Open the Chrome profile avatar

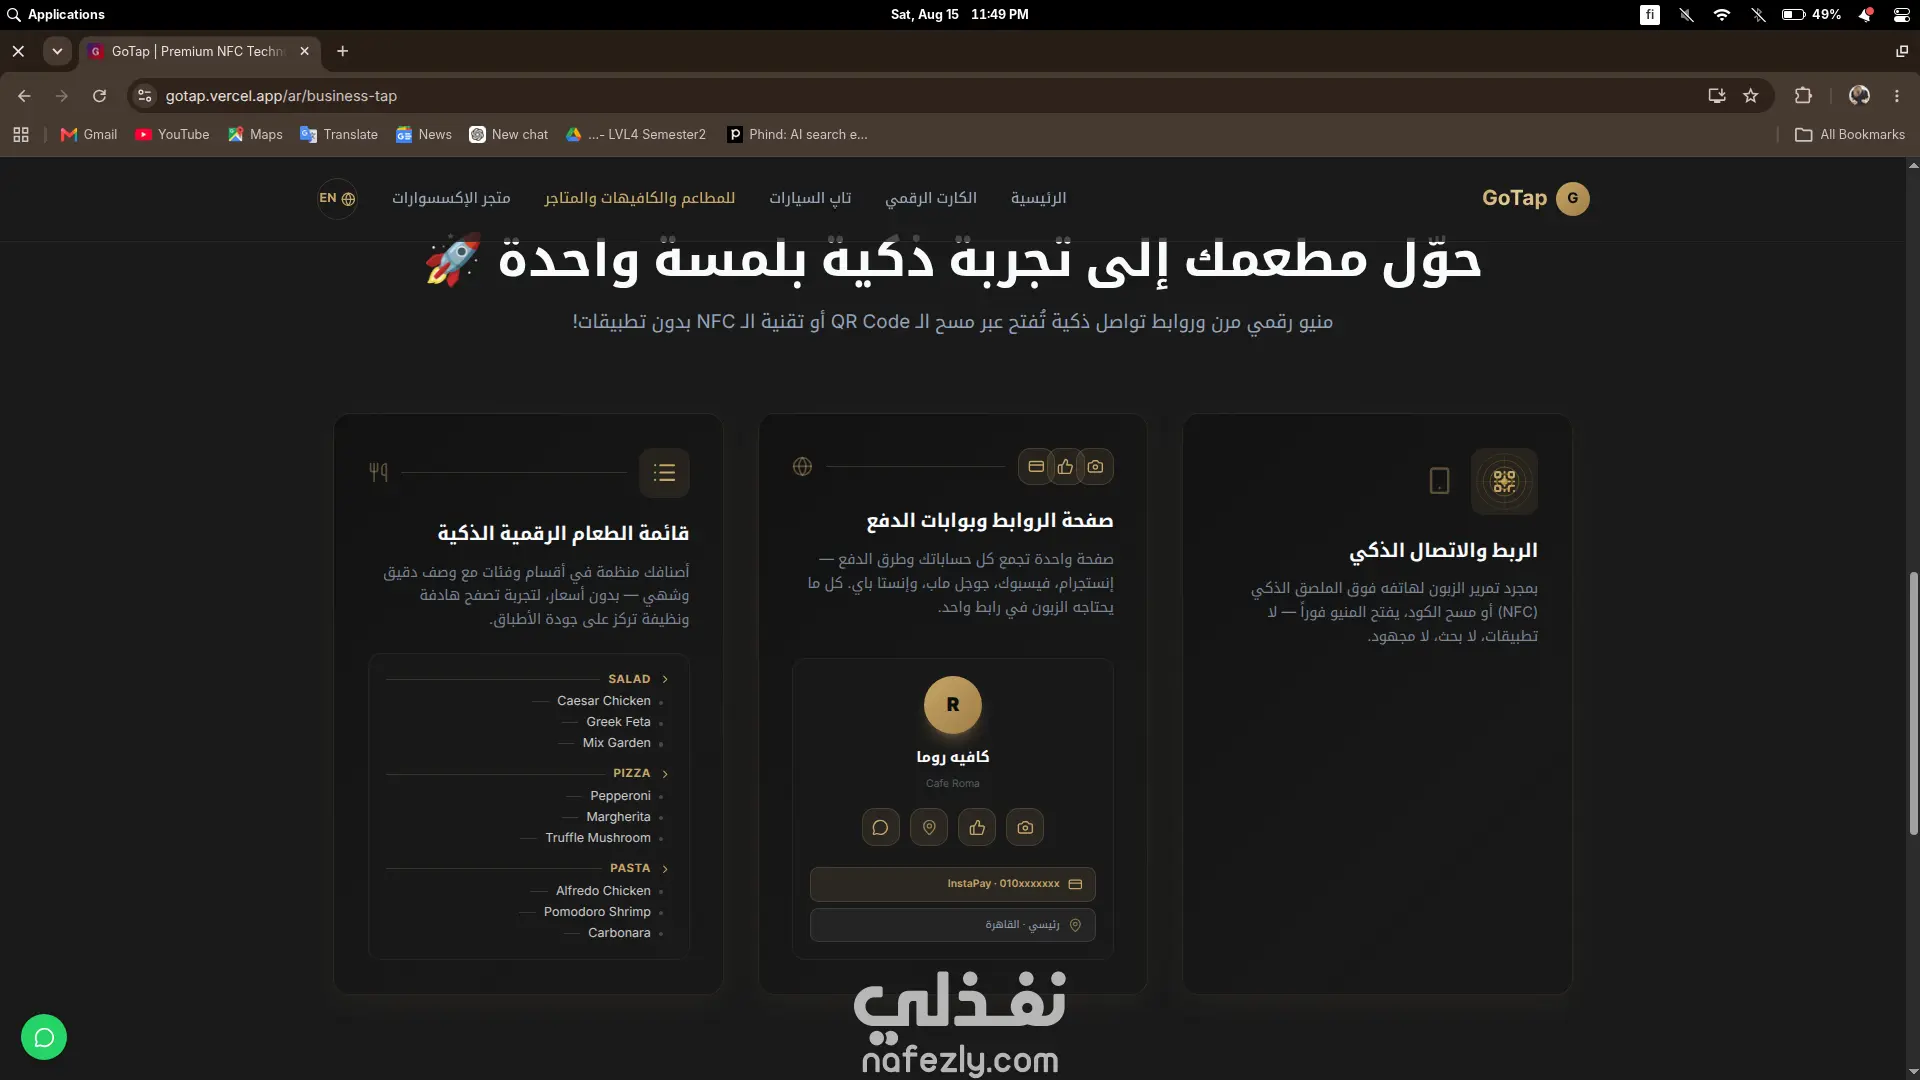click(1859, 96)
